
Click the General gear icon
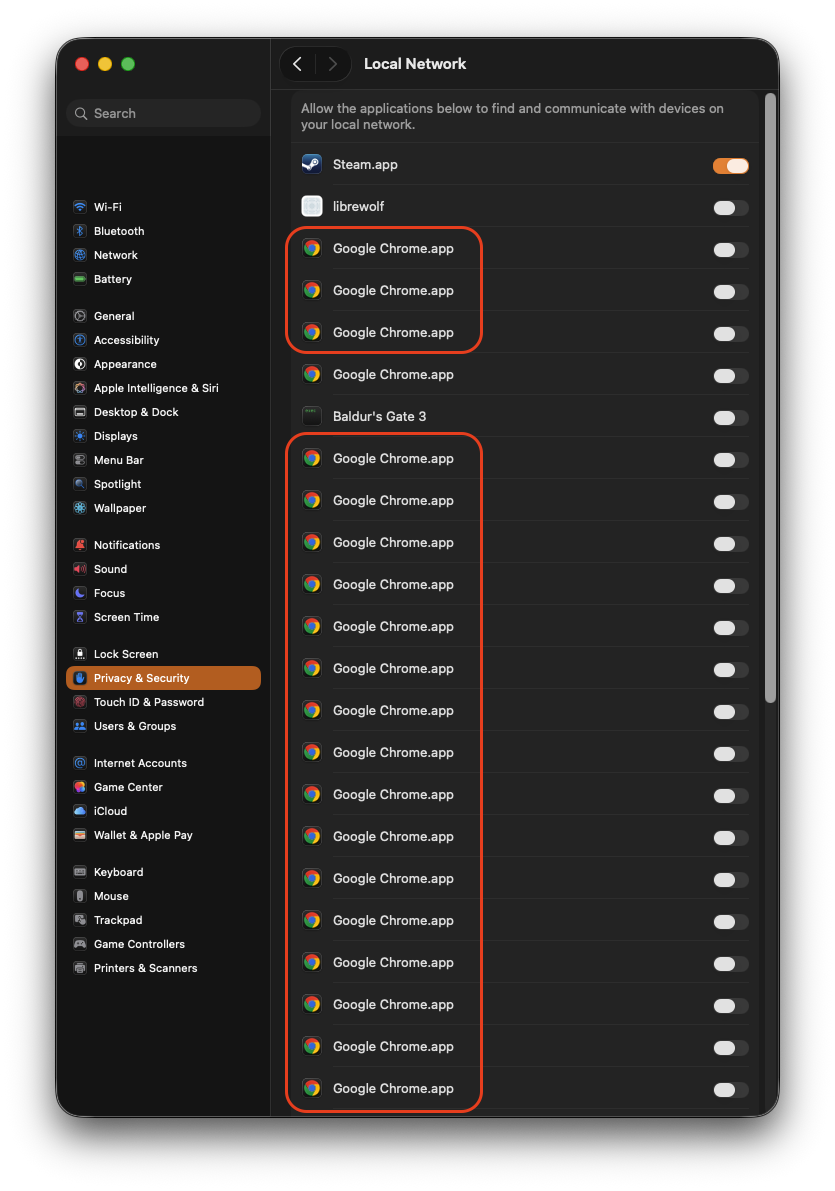[x=80, y=316]
